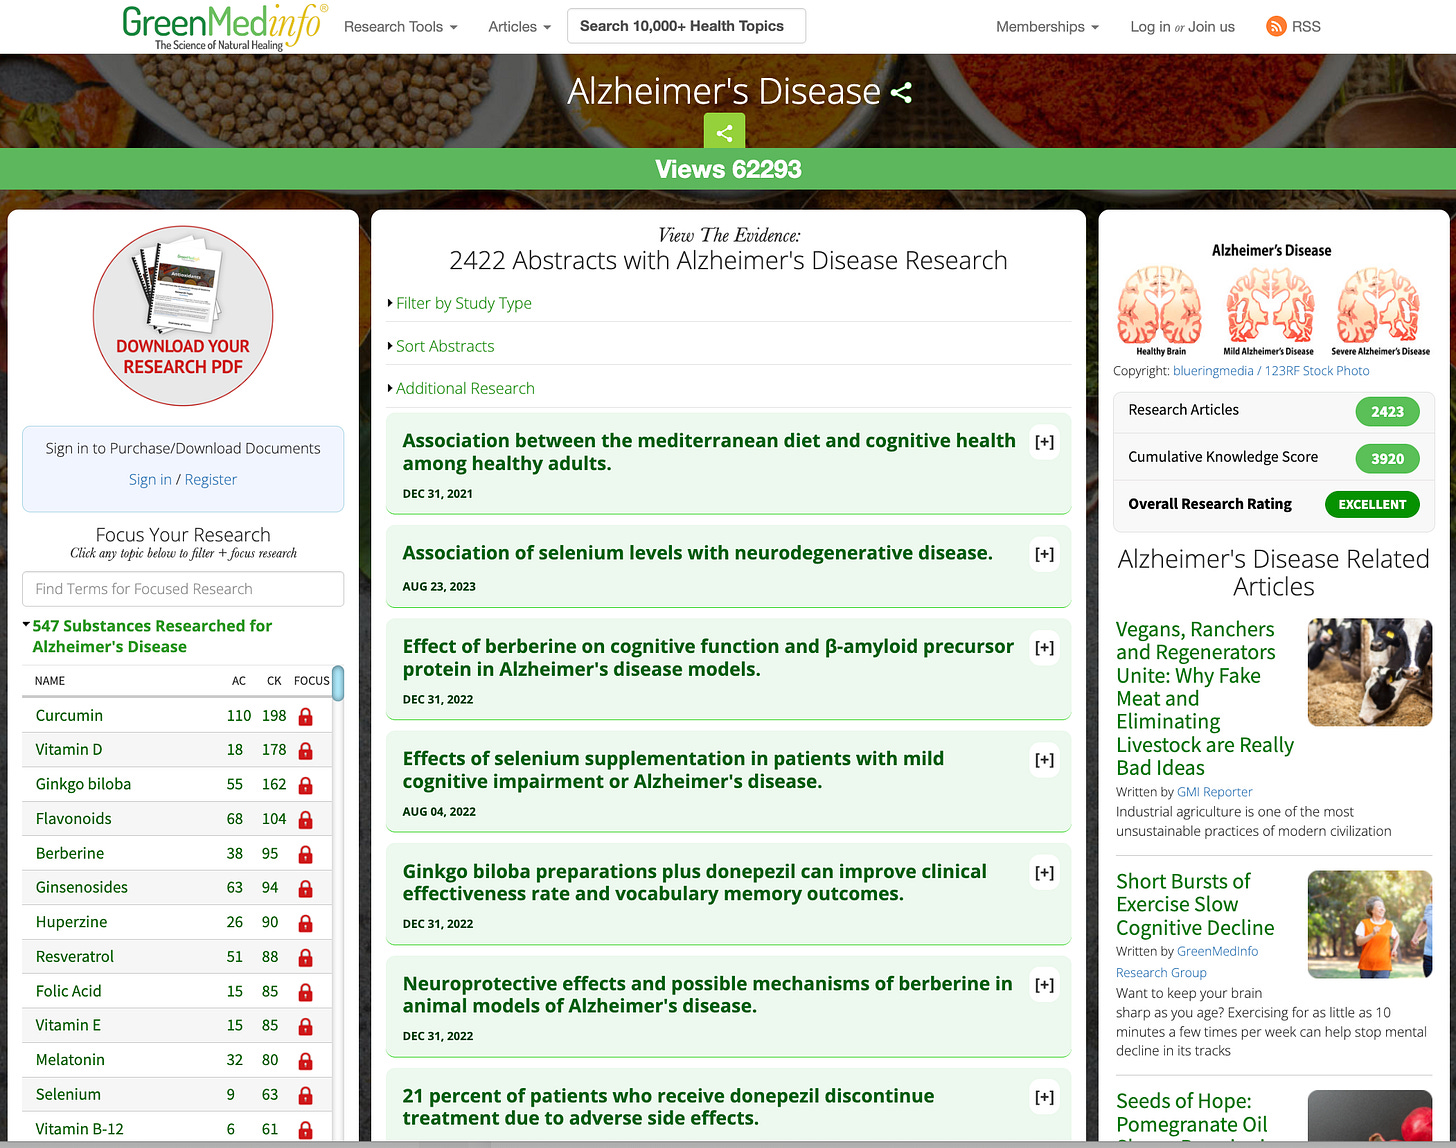The height and width of the screenshot is (1148, 1456).
Task: Select Curcumin in the substances list
Action: click(x=69, y=716)
